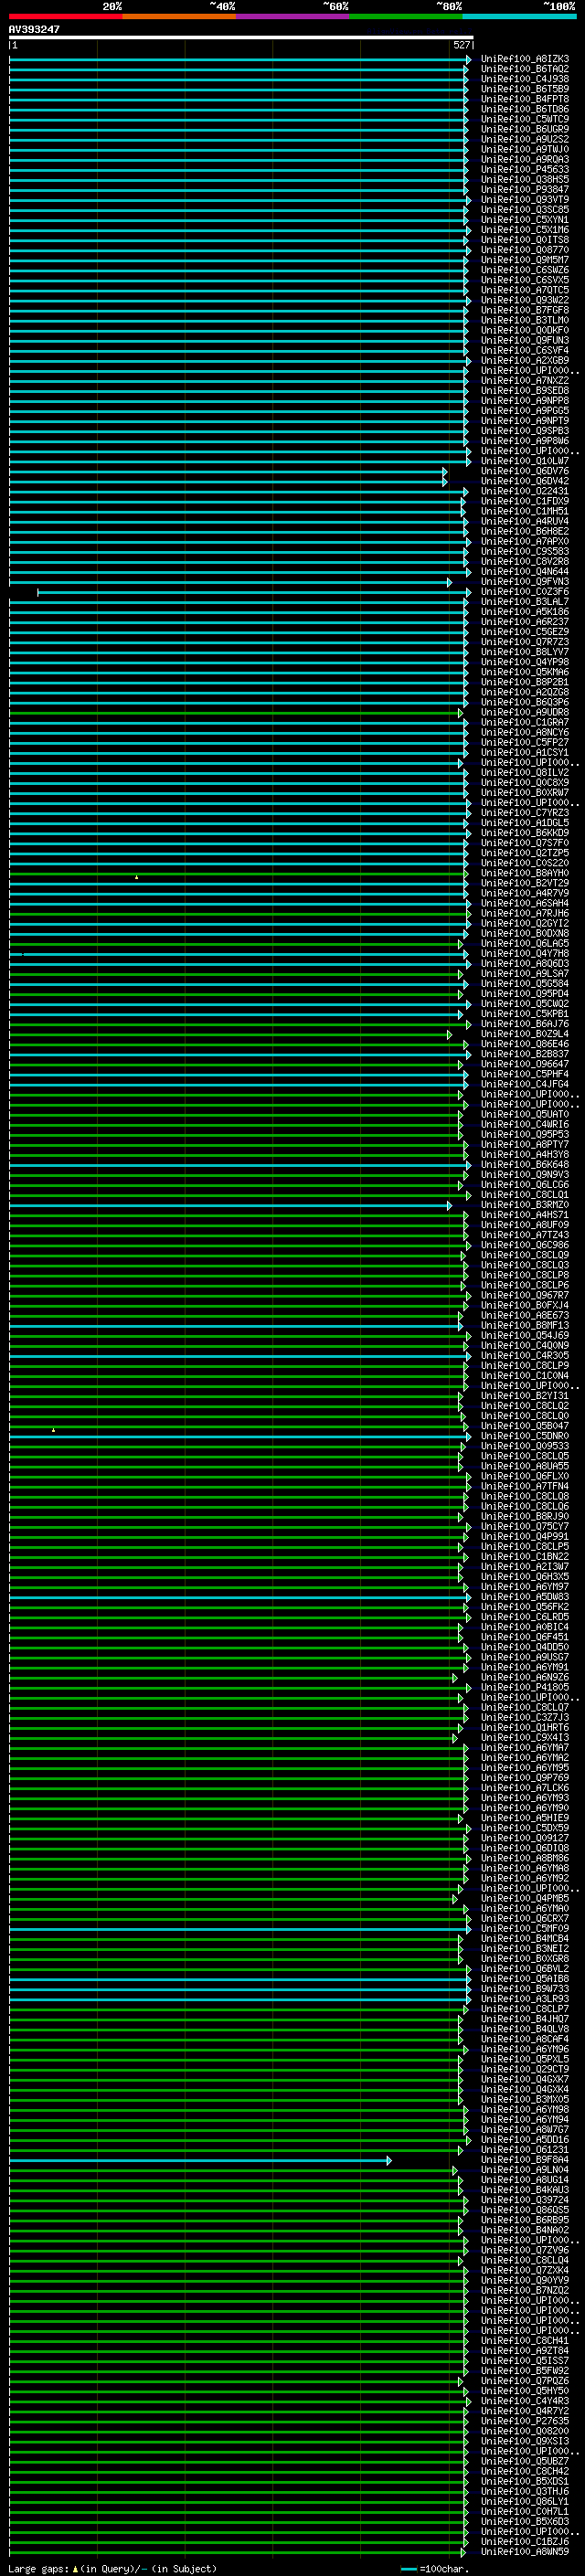The height and width of the screenshot is (2576, 585).
Task: Open hit UniRef100_C4J938
Action: pyautogui.click(x=525, y=79)
